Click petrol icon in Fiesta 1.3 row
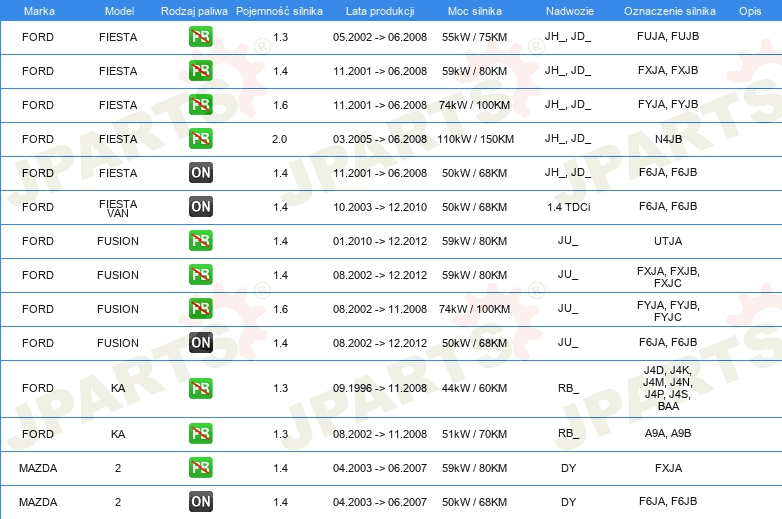The image size is (782, 519). pyautogui.click(x=200, y=37)
